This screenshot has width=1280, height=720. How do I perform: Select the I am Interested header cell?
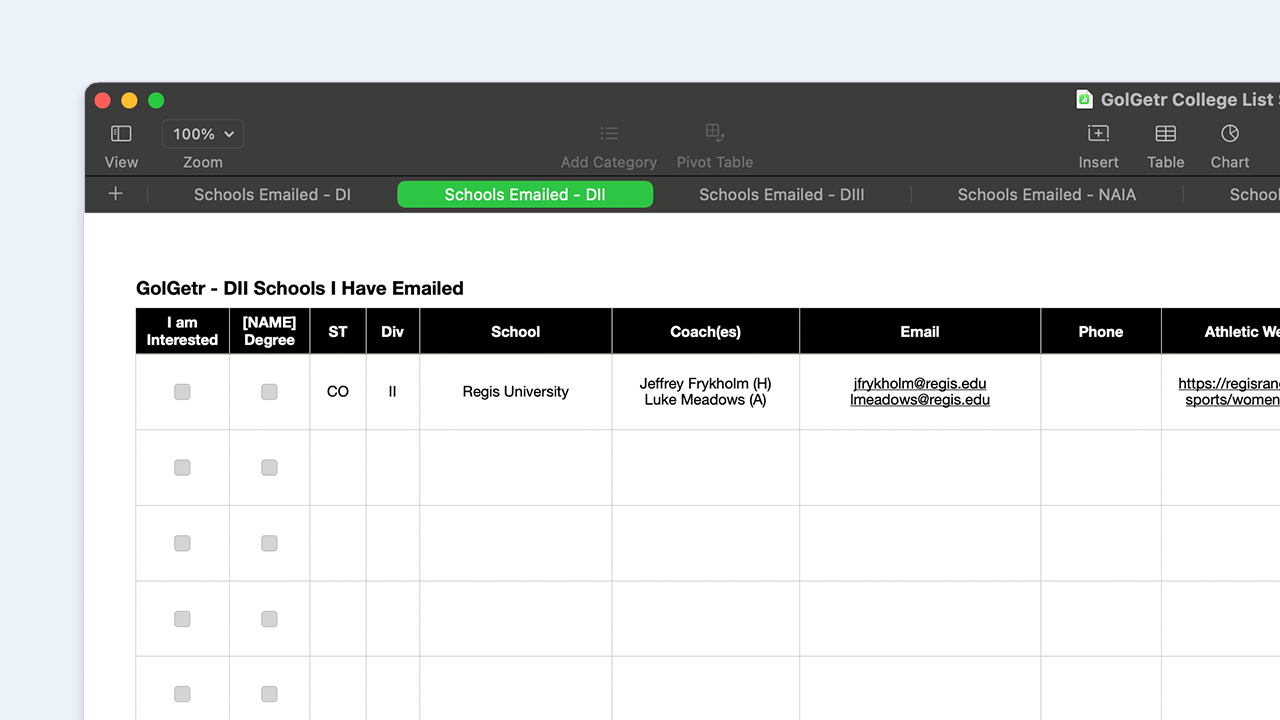click(x=182, y=331)
